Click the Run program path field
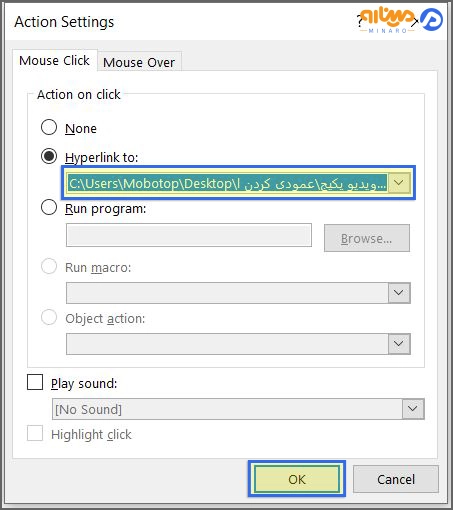The width and height of the screenshot is (453, 510). click(189, 235)
